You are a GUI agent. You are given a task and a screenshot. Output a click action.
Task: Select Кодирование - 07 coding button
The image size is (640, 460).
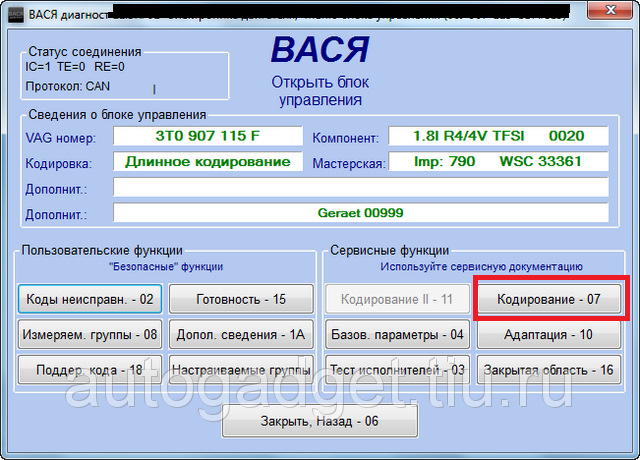(549, 299)
